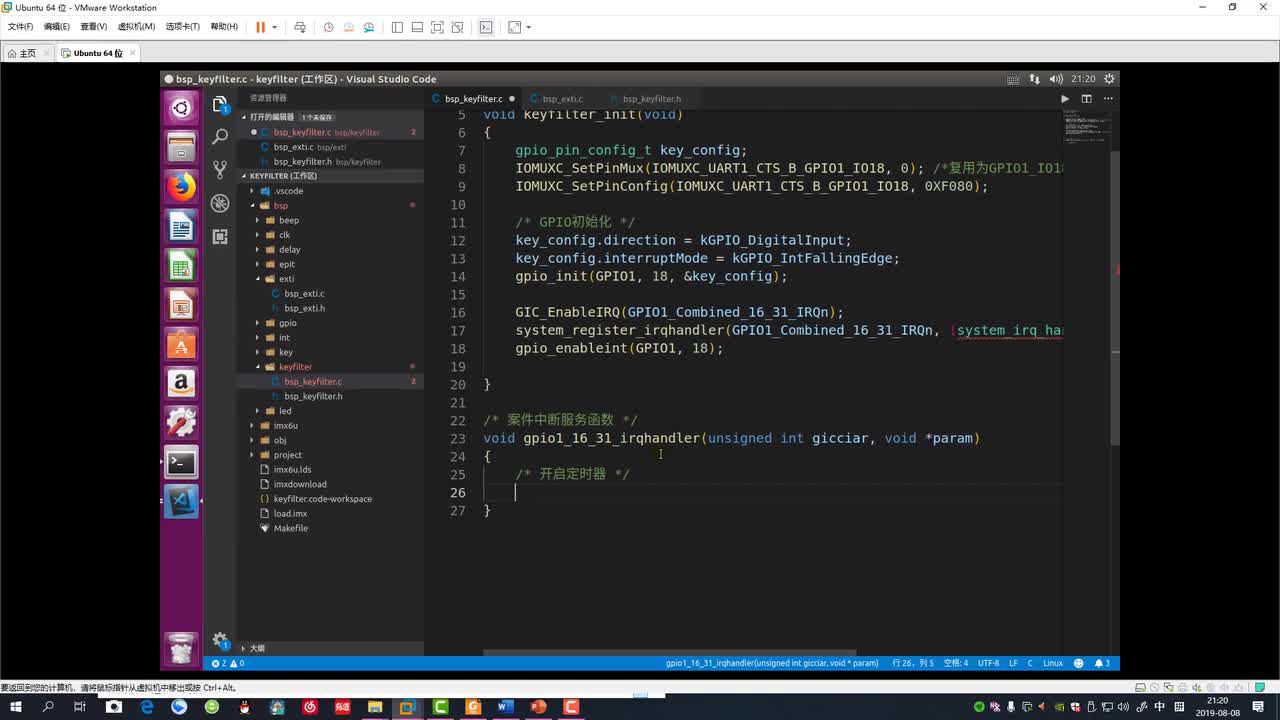Open the VMware stretch guest dropdown arrow
The image size is (1280, 720).
click(528, 27)
